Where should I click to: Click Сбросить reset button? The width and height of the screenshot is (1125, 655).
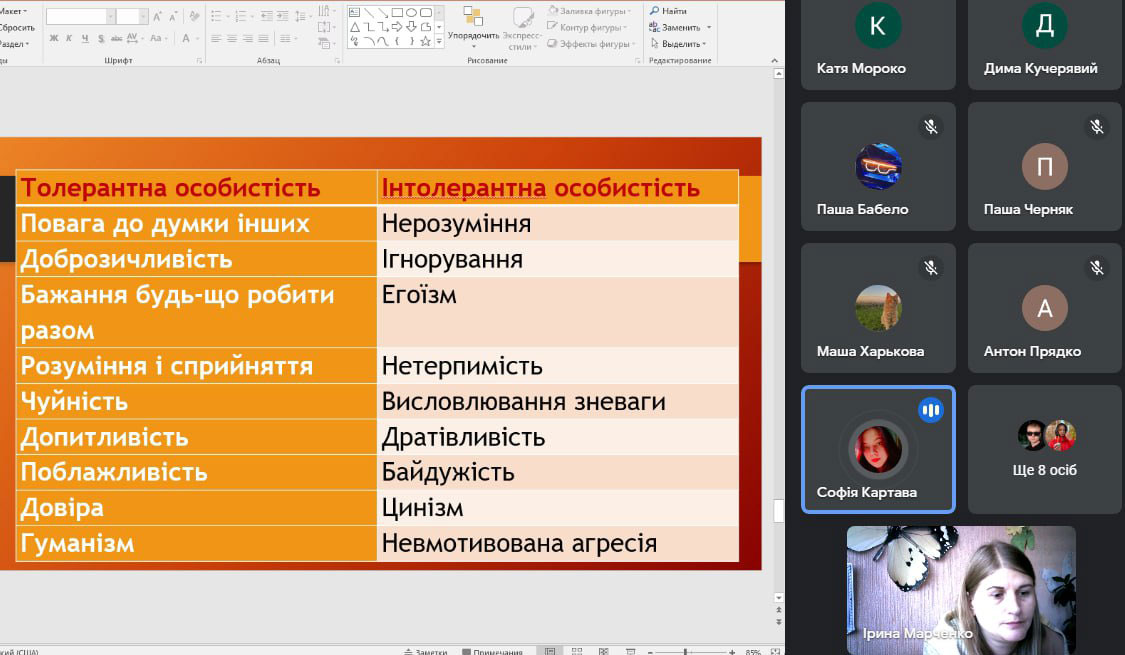point(17,27)
